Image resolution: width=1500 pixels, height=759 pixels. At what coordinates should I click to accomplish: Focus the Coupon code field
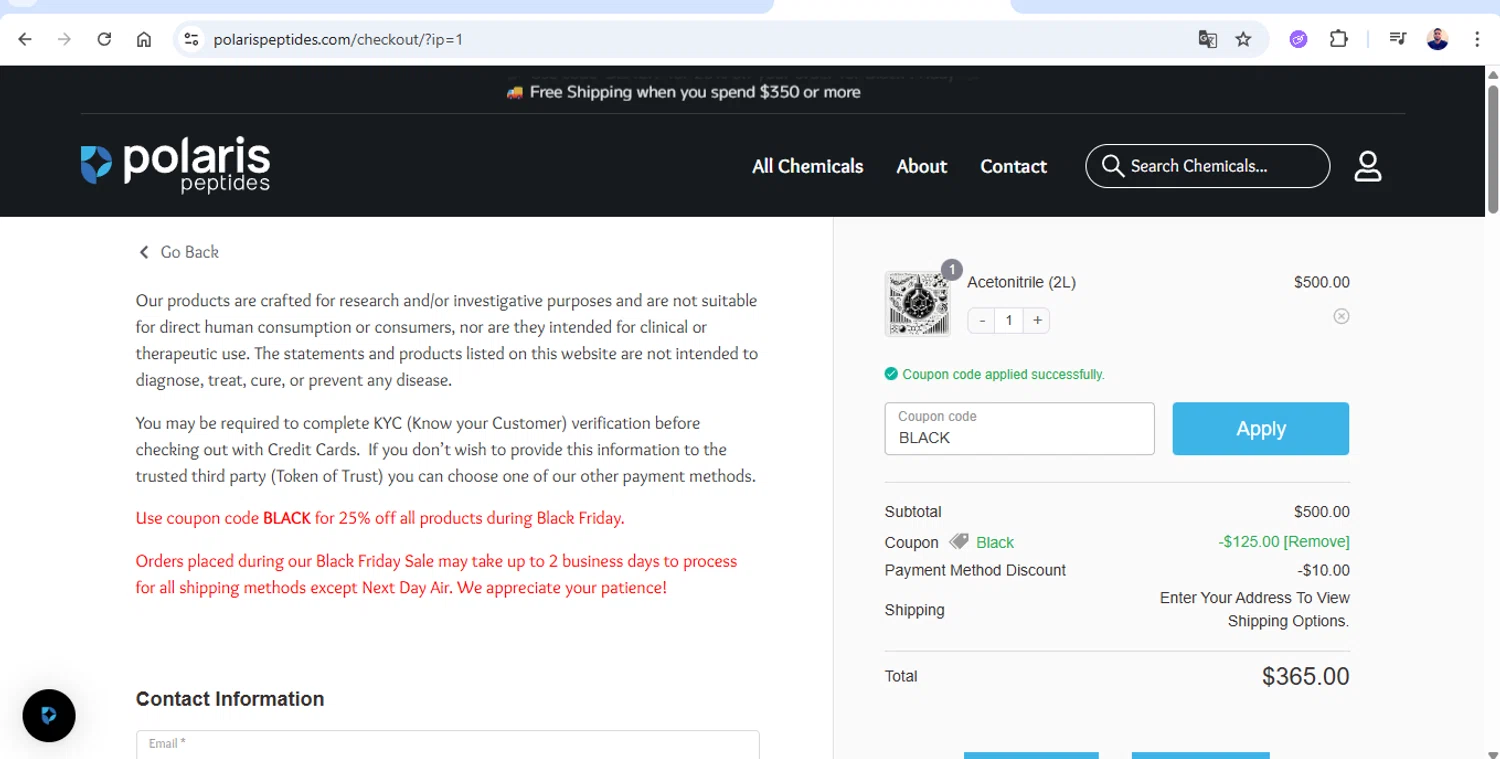click(1019, 428)
